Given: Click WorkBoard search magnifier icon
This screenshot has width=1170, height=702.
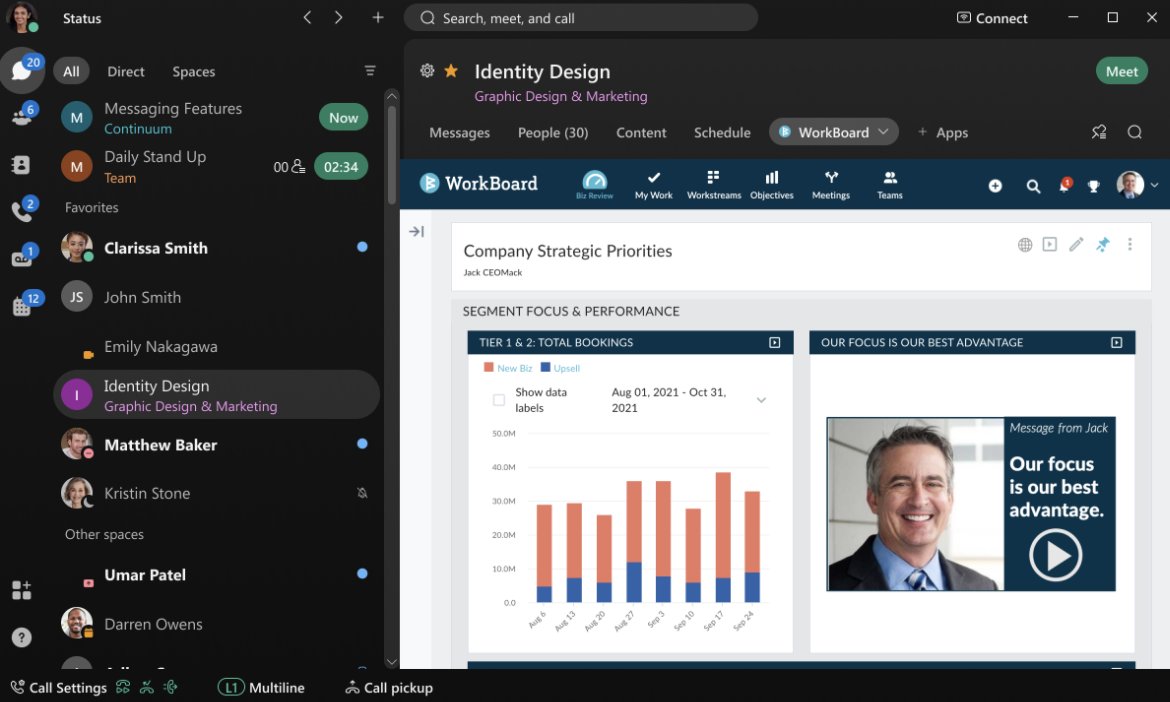Looking at the screenshot, I should click(1033, 186).
